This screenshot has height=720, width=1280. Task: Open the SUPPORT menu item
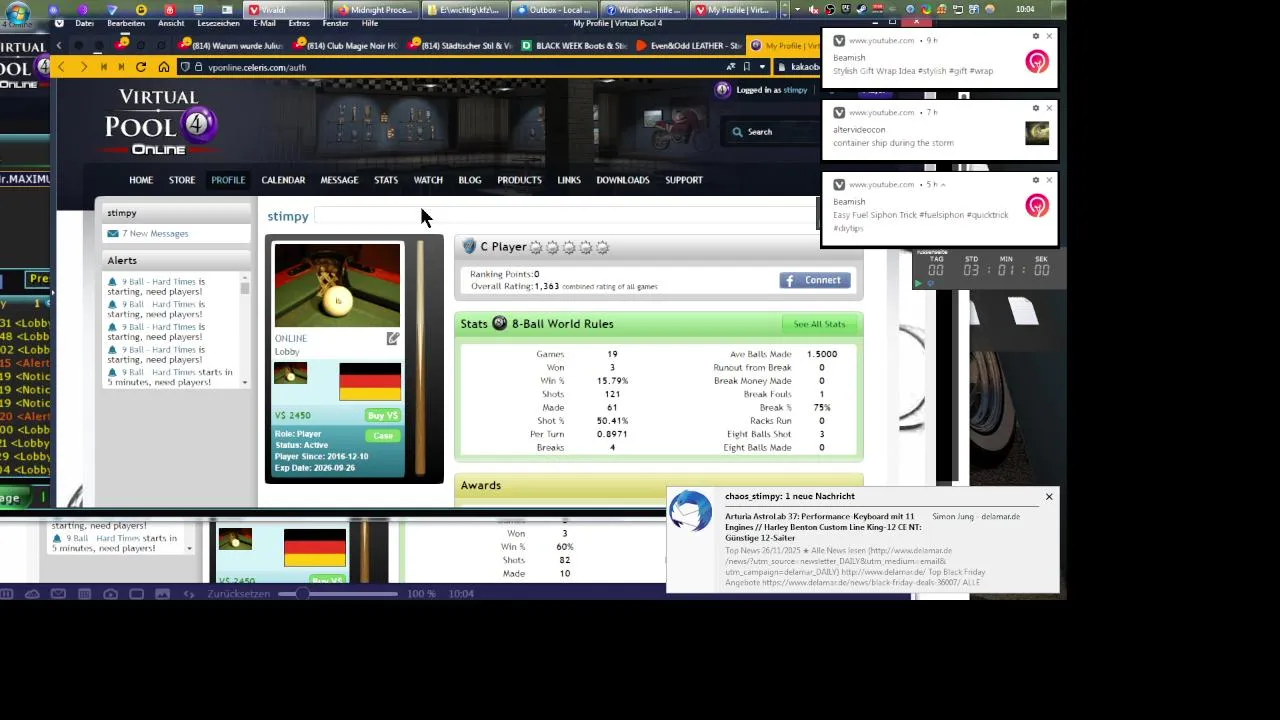[x=684, y=180]
